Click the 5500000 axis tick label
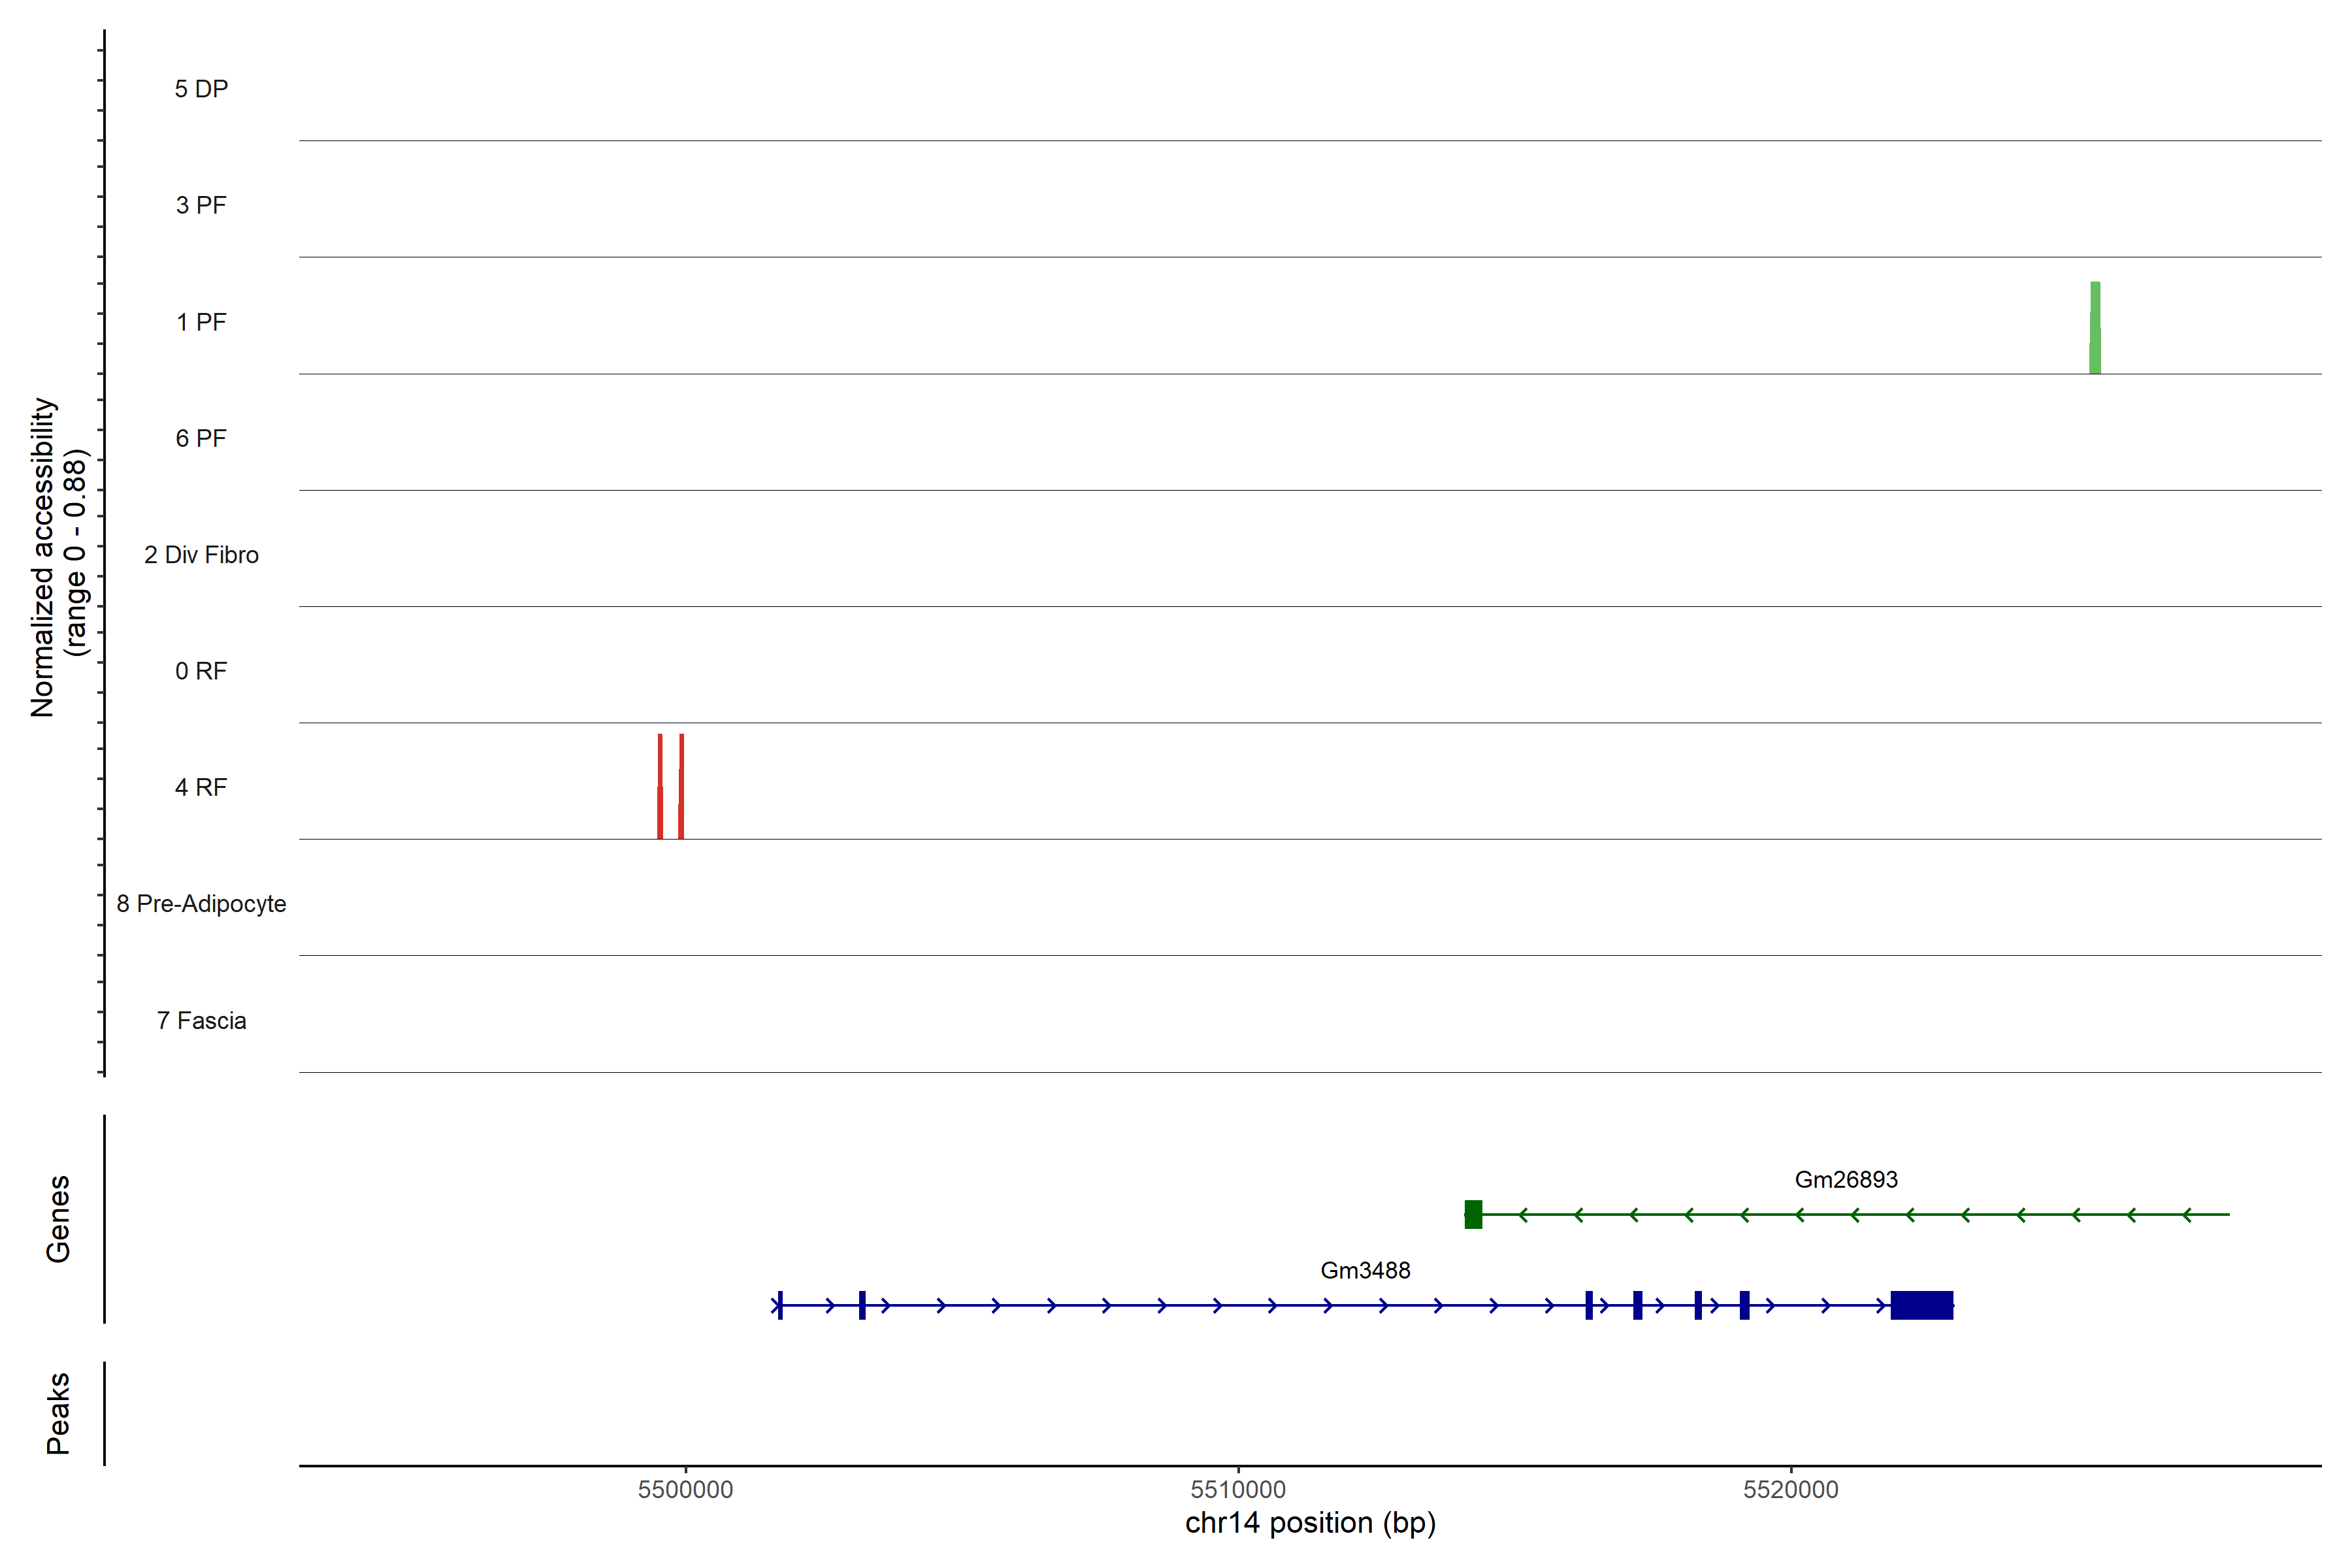 click(685, 1490)
